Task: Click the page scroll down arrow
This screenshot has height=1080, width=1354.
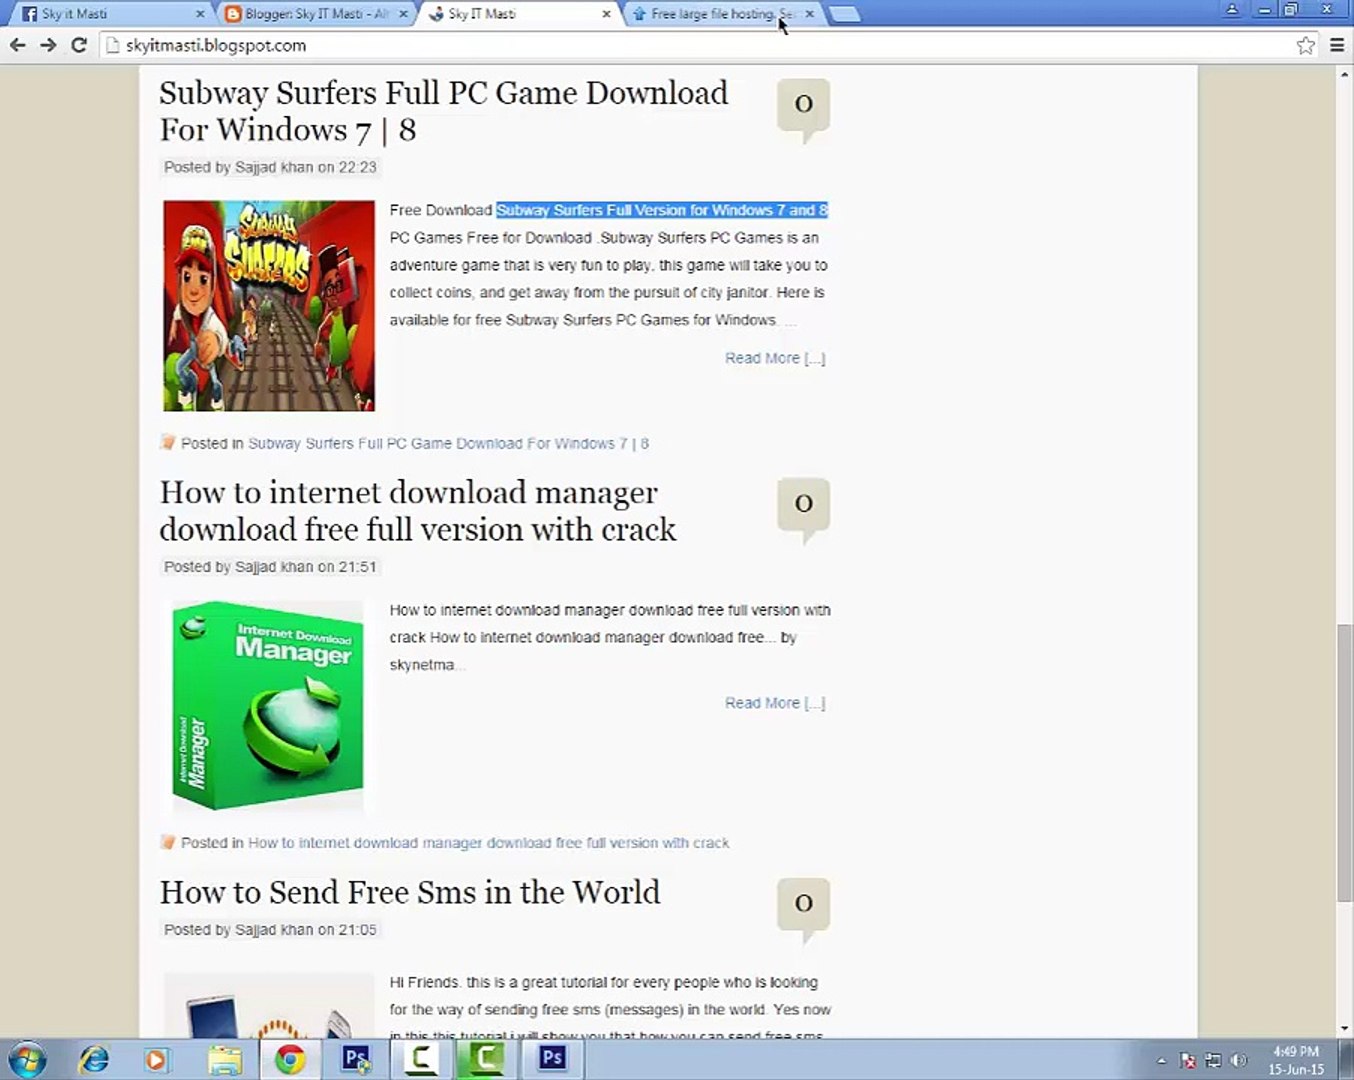Action: pyautogui.click(x=1345, y=1029)
